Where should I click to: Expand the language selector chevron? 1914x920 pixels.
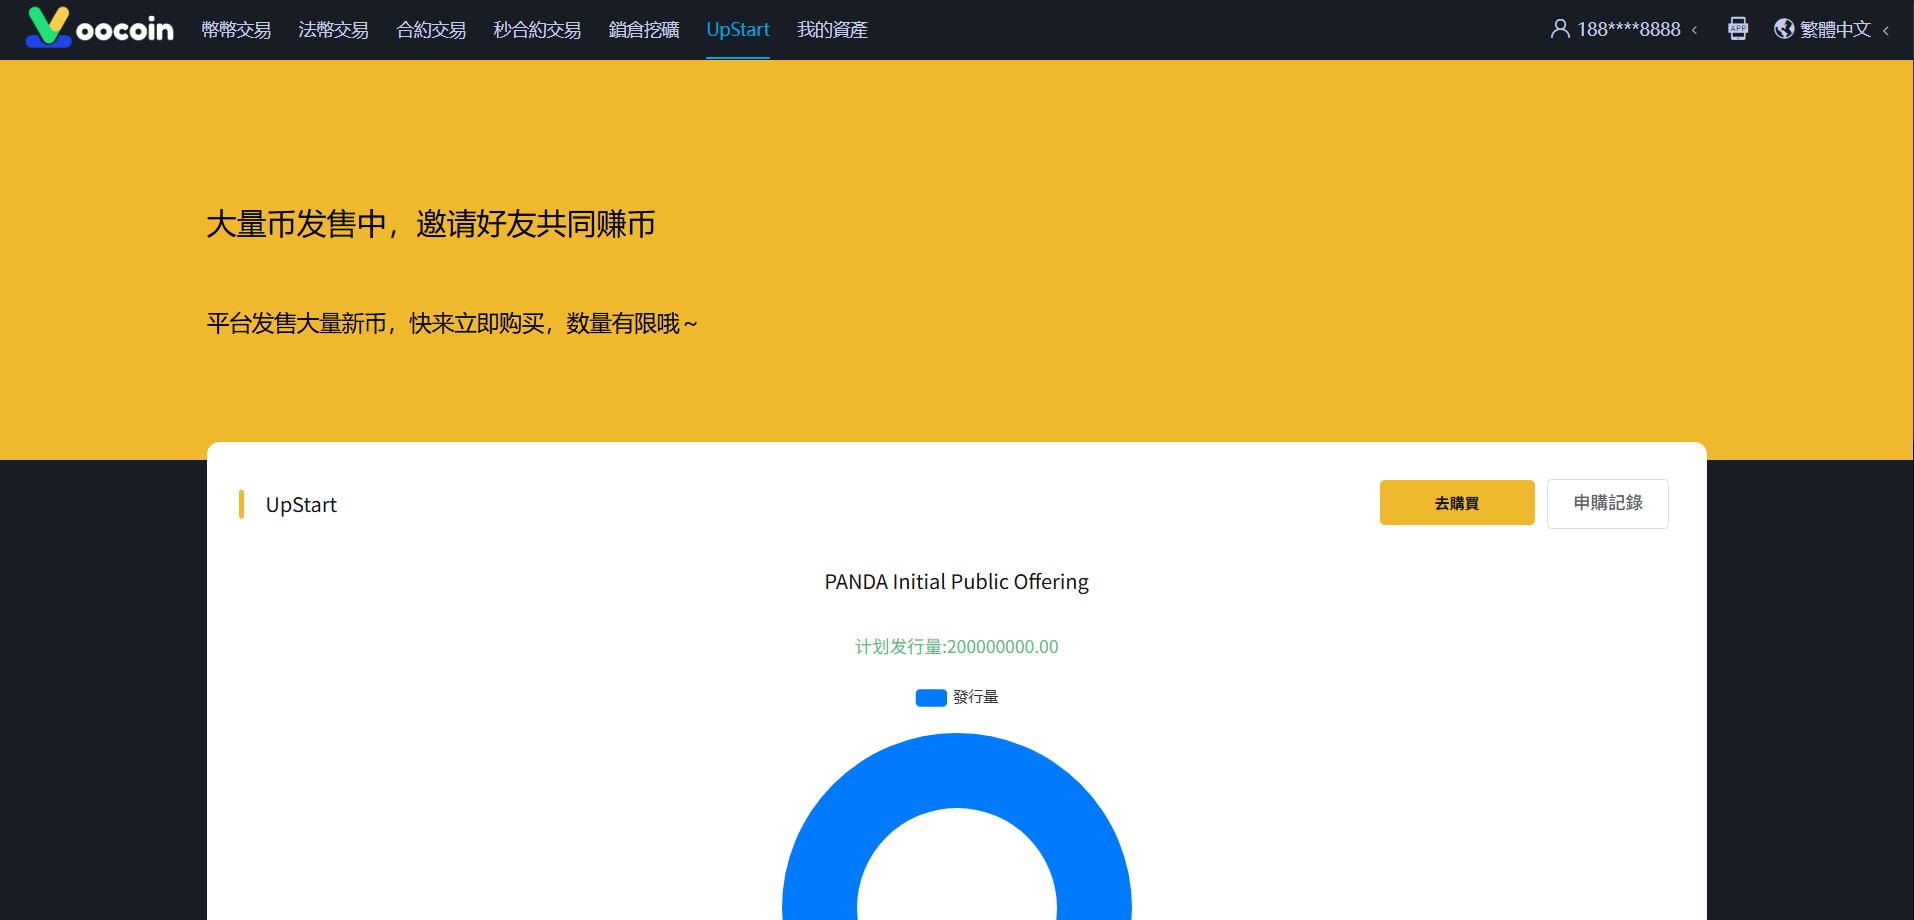tap(1886, 30)
